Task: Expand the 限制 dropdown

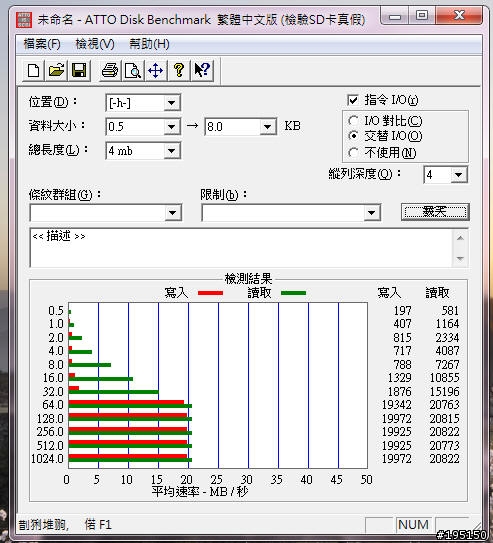Action: [371, 213]
